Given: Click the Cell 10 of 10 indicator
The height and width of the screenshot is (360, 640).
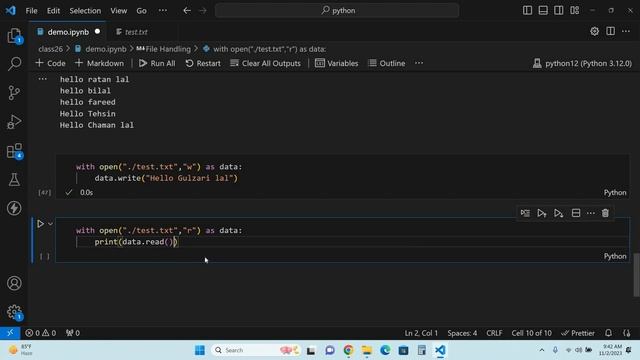Looking at the screenshot, I should tap(531, 333).
